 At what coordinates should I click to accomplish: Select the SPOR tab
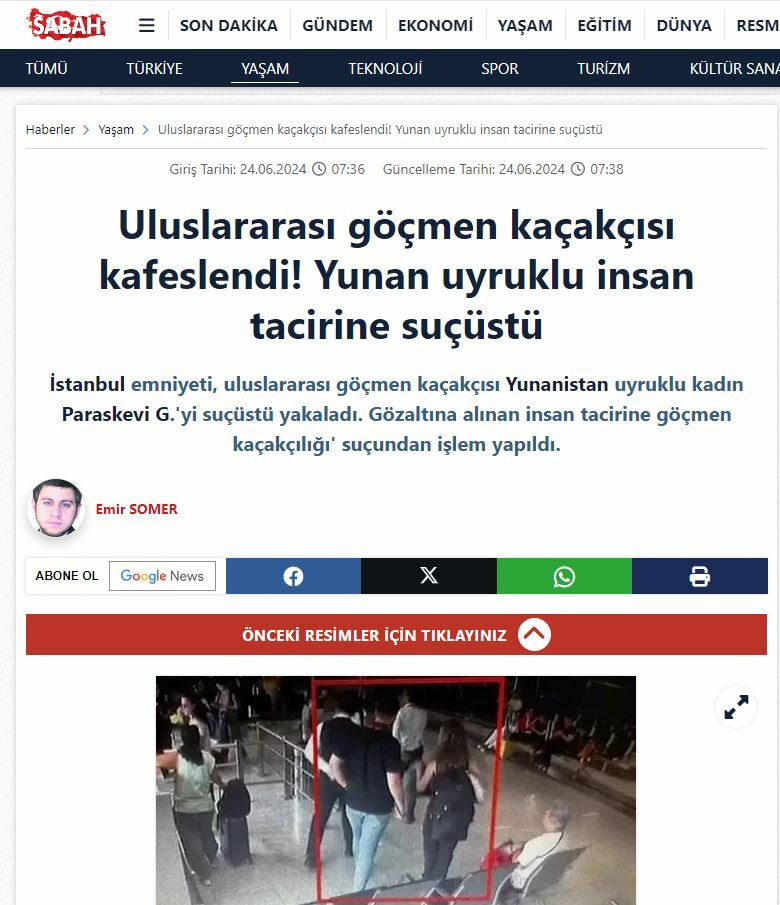point(499,69)
